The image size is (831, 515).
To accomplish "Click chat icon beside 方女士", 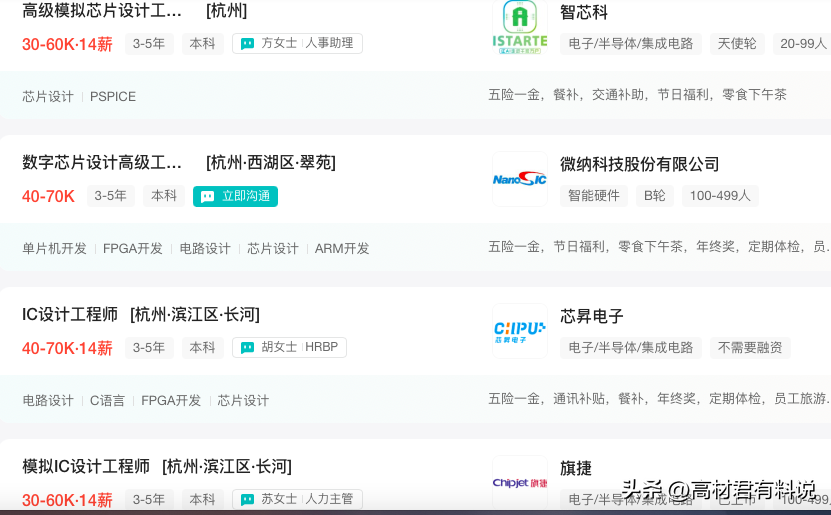I will [x=247, y=43].
